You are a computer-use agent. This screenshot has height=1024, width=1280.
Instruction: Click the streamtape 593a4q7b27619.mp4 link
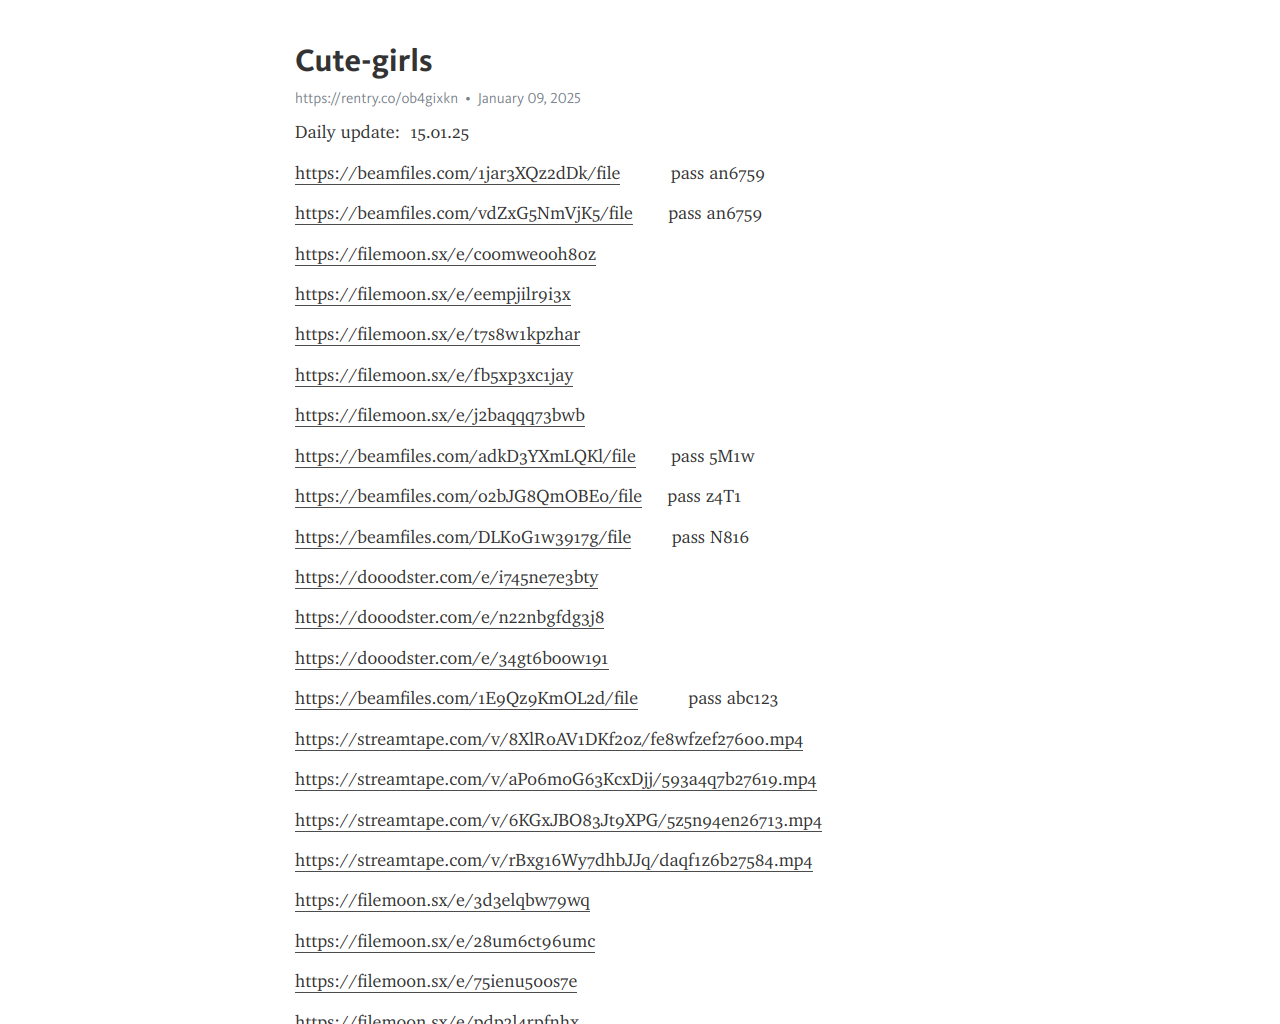click(555, 780)
